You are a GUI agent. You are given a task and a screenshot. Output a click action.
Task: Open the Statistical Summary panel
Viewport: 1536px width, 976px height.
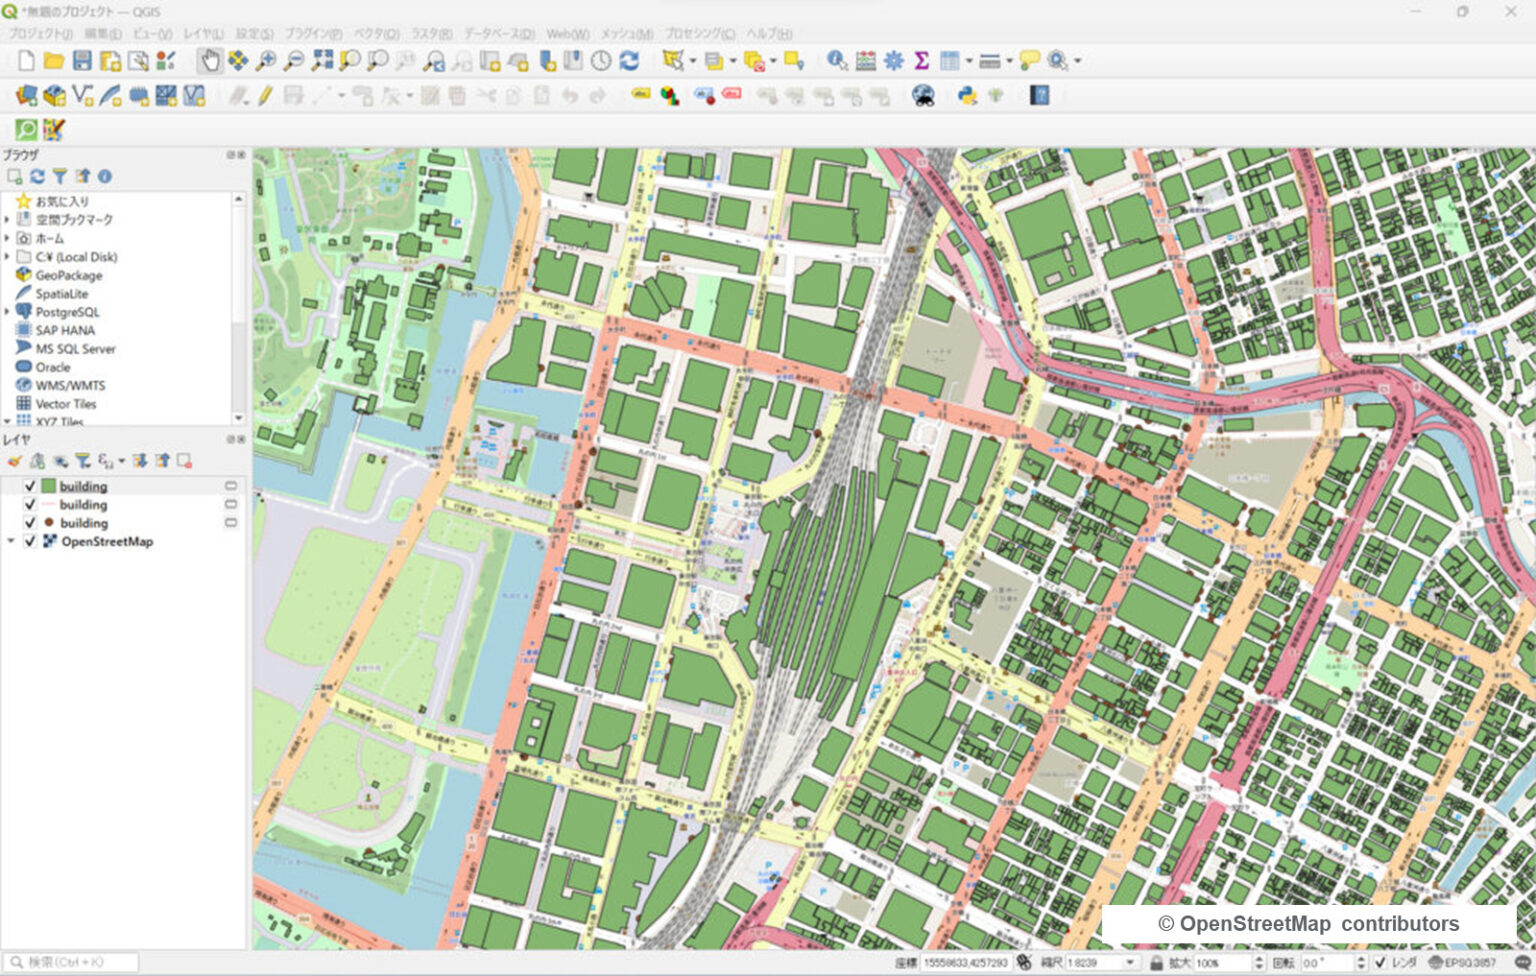(922, 61)
